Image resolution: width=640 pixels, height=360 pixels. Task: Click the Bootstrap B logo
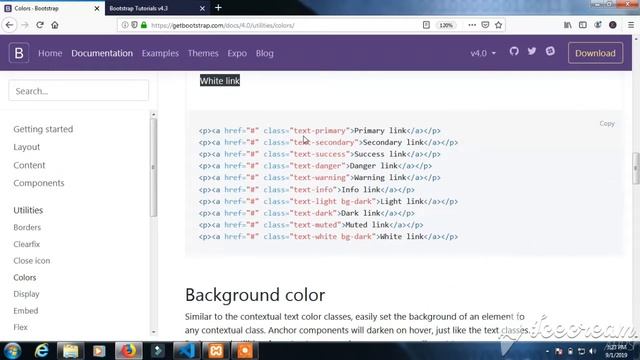(19, 53)
